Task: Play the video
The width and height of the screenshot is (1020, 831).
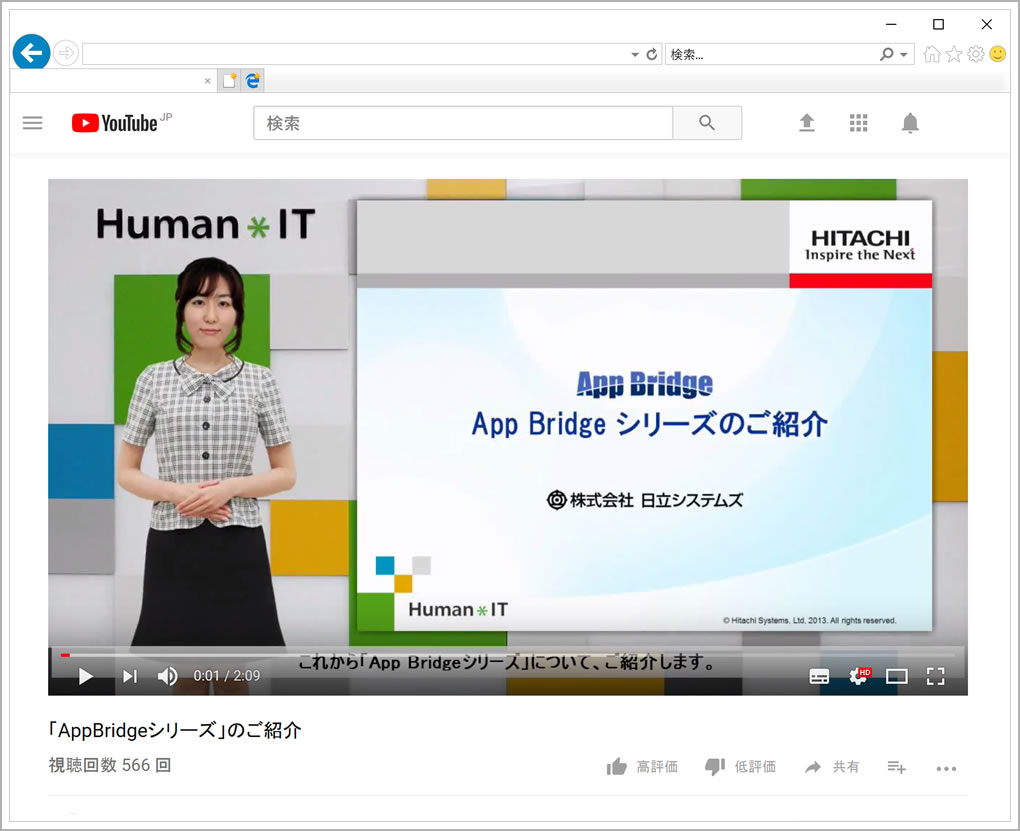Action: coord(85,676)
